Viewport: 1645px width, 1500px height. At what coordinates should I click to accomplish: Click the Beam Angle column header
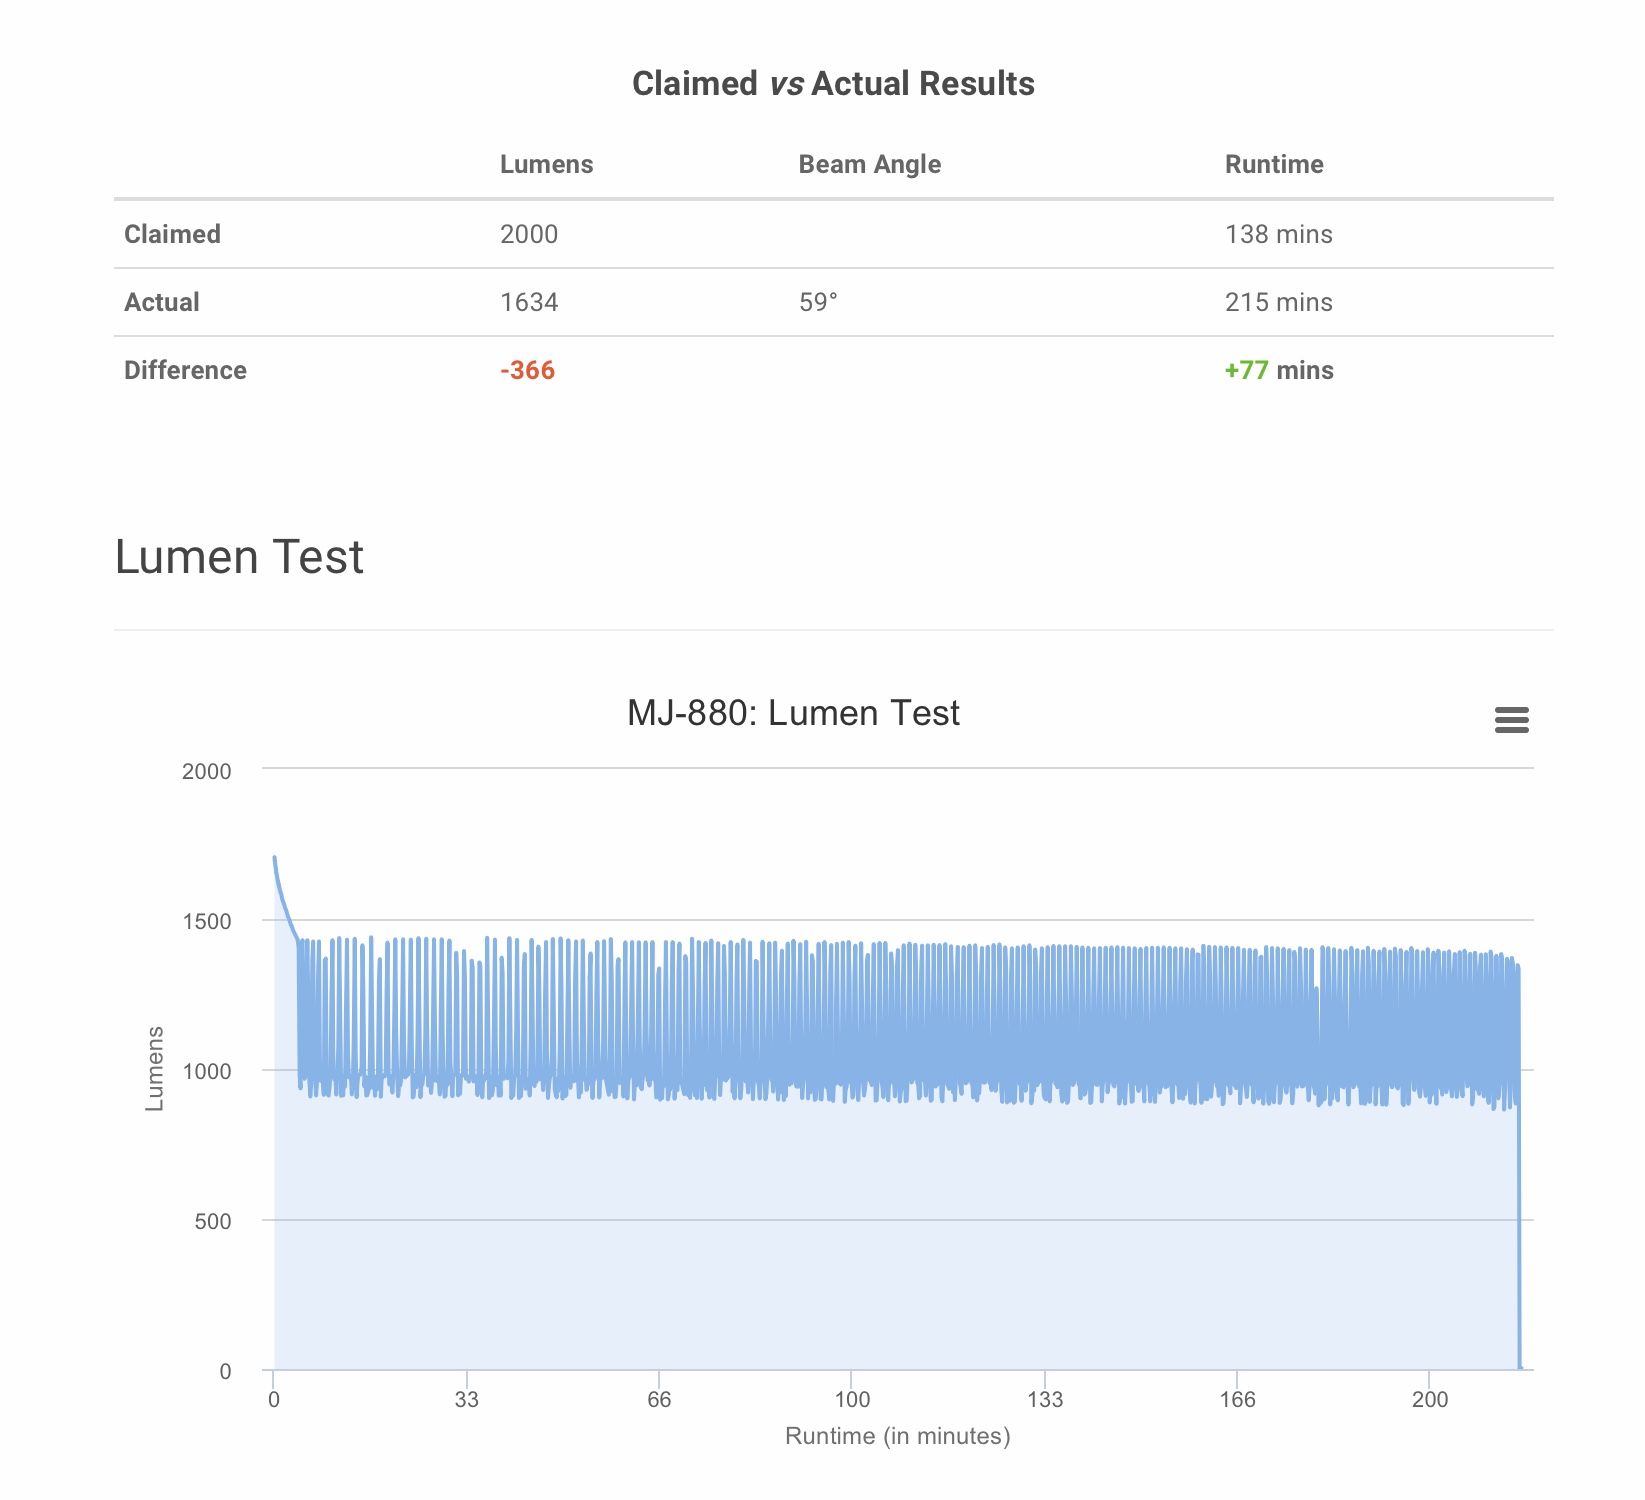coord(869,165)
